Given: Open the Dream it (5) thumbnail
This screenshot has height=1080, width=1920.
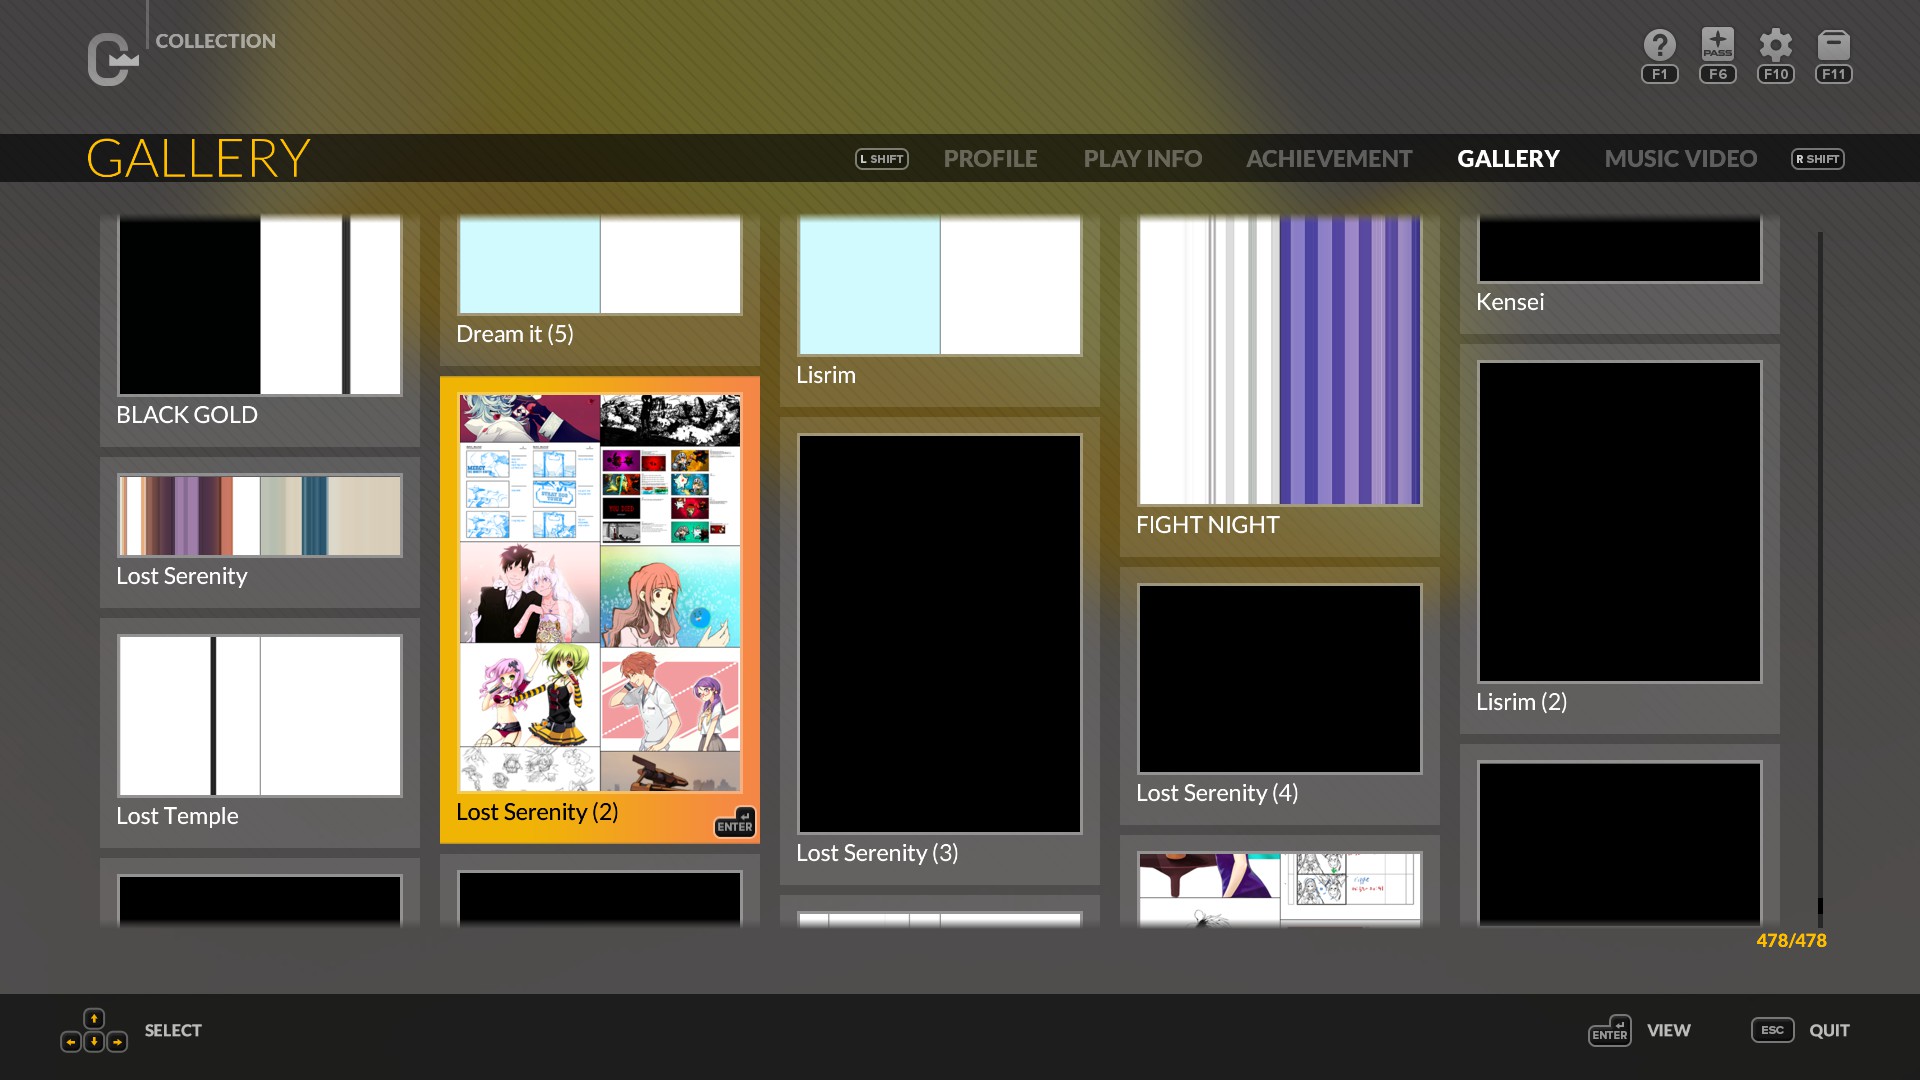Looking at the screenshot, I should click(x=600, y=265).
